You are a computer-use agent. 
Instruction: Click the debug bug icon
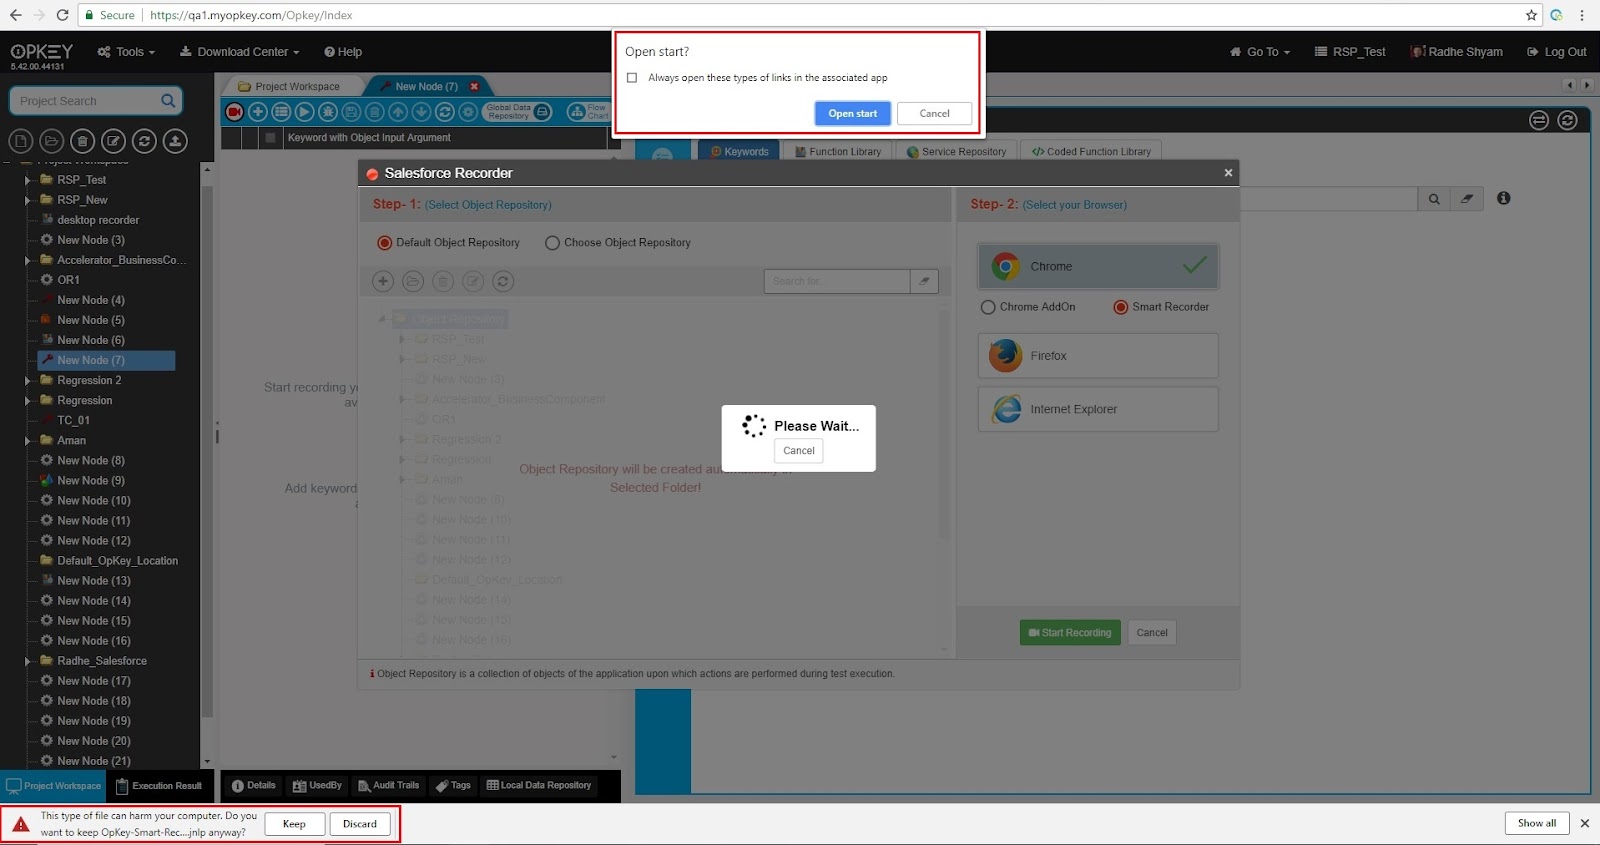tap(328, 112)
